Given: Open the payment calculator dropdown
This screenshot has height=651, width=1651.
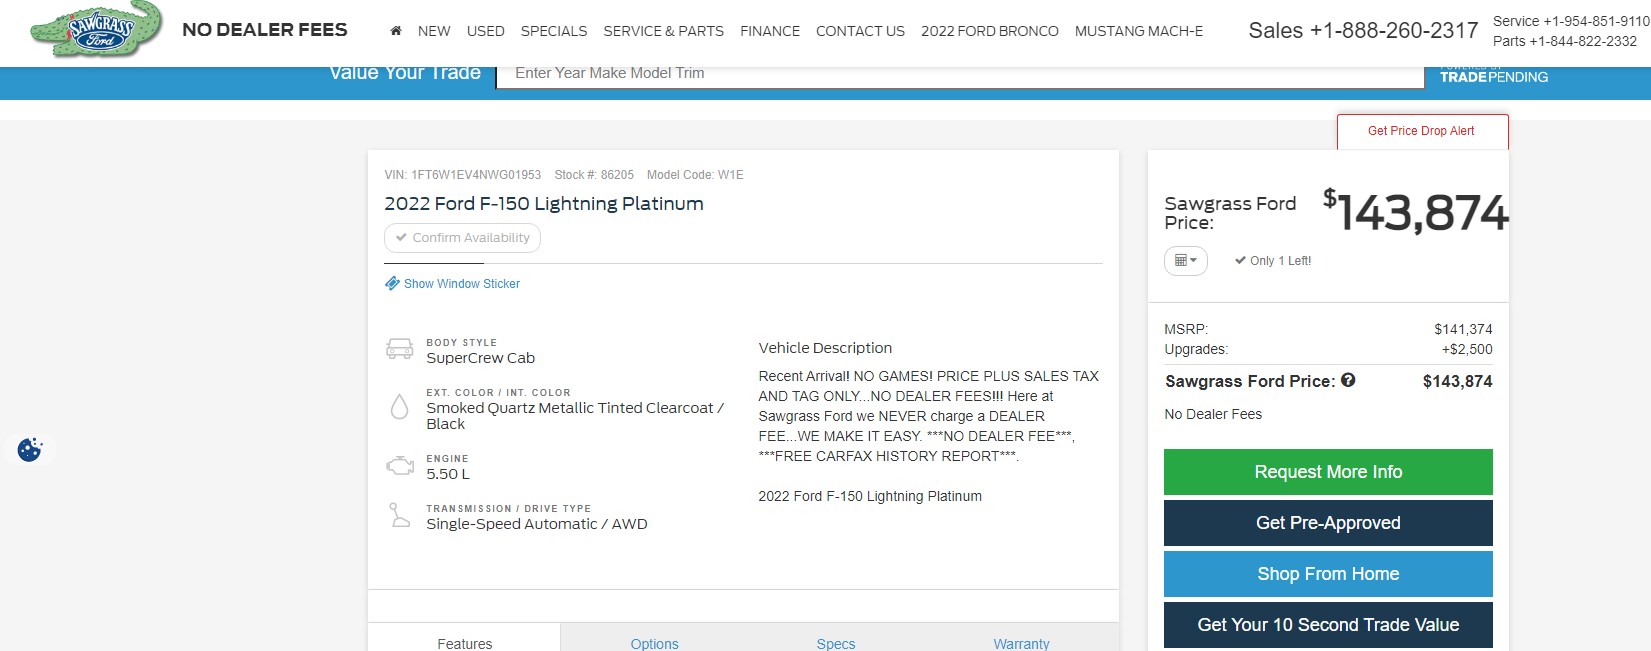Looking at the screenshot, I should click(1185, 261).
